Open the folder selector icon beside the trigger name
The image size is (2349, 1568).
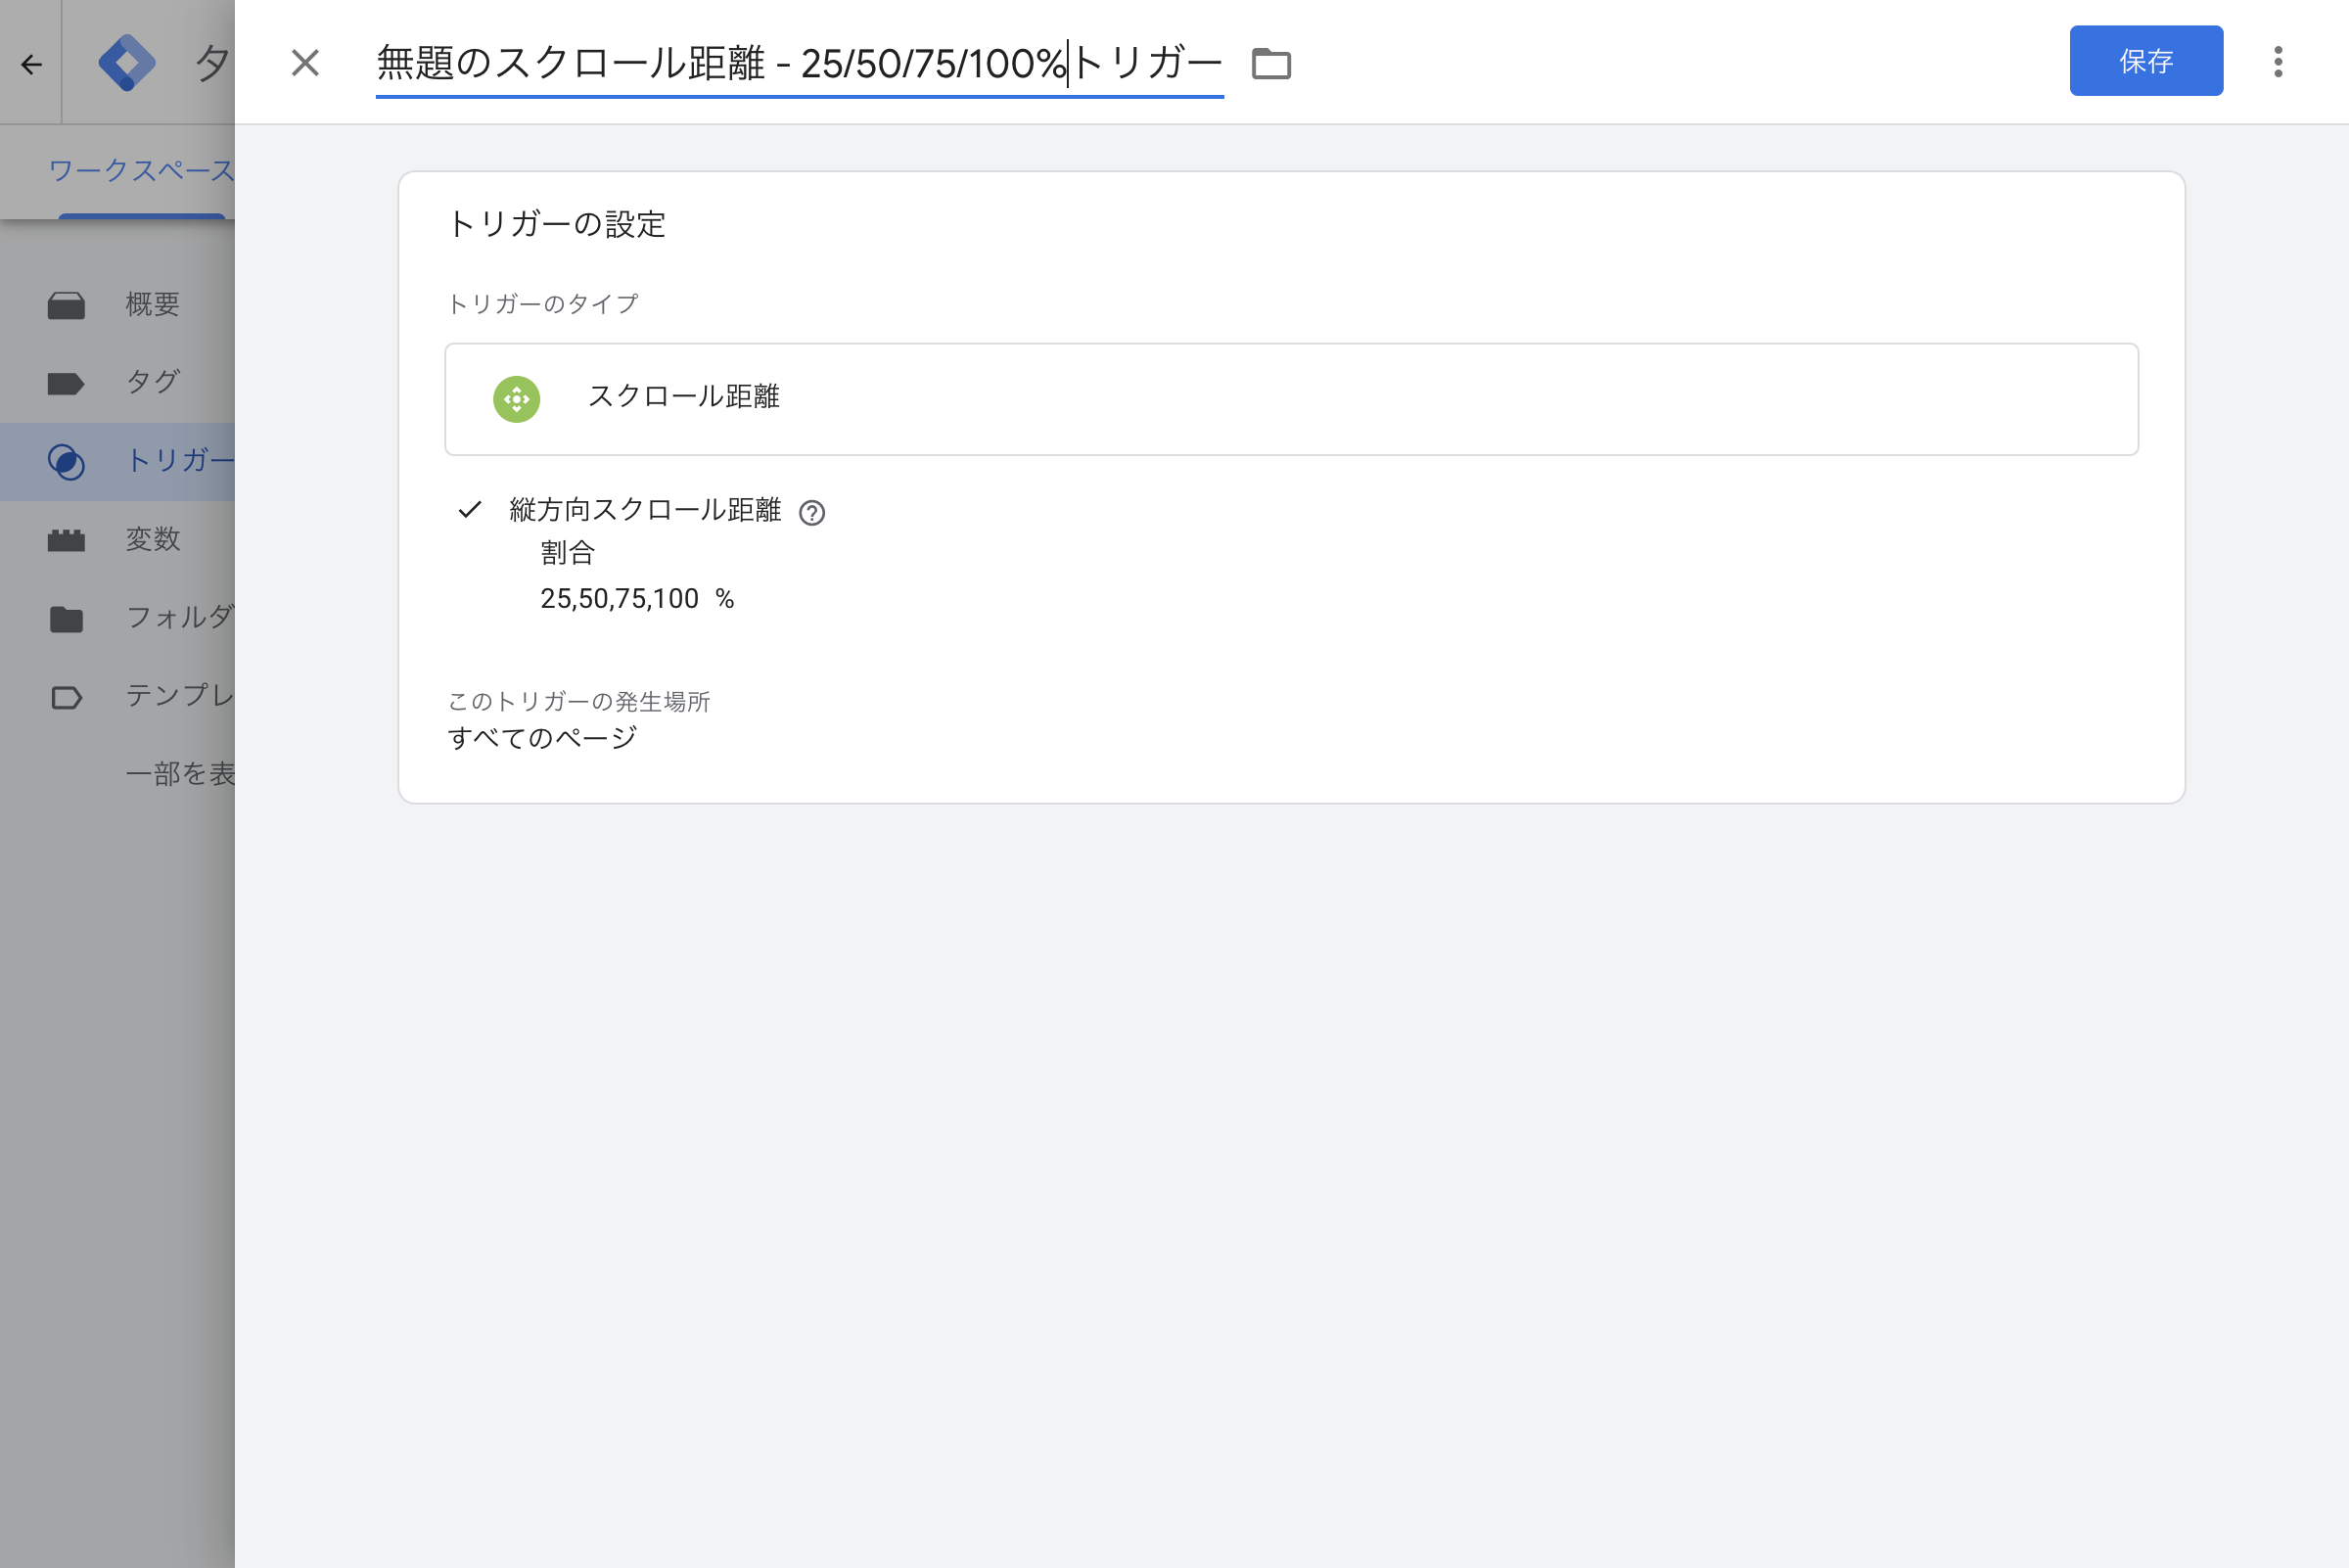click(x=1271, y=64)
